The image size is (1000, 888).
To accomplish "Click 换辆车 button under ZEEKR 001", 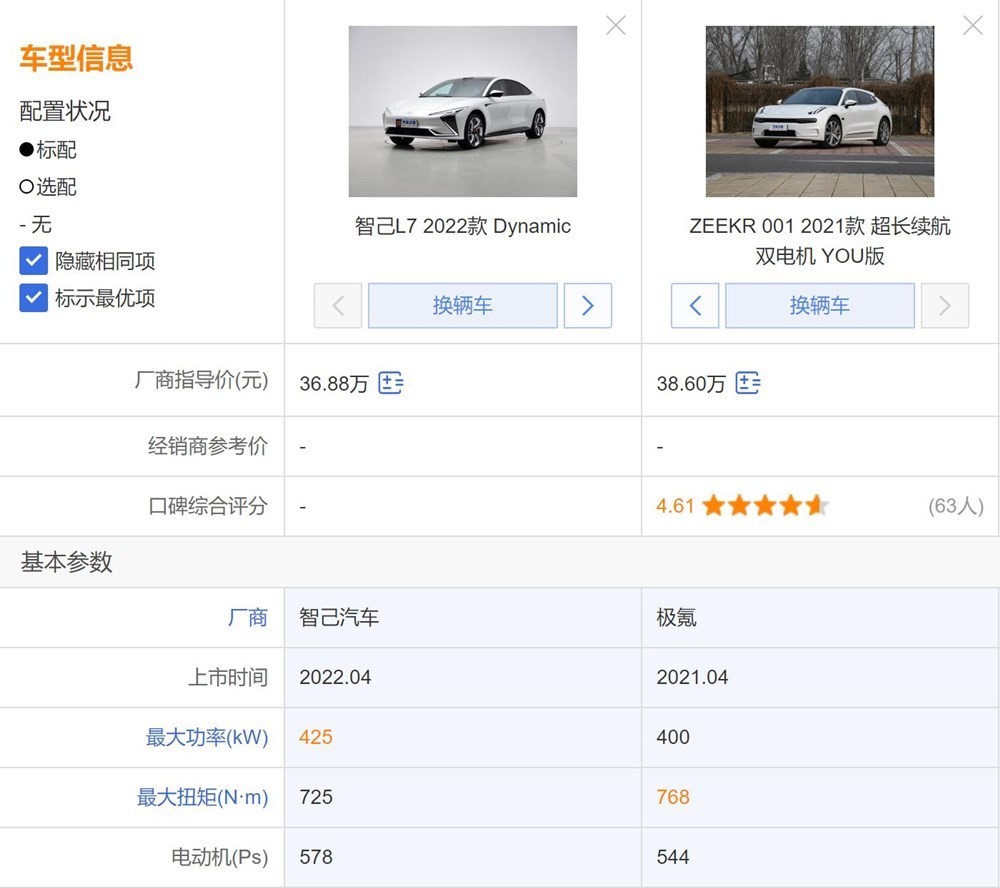I will [820, 306].
